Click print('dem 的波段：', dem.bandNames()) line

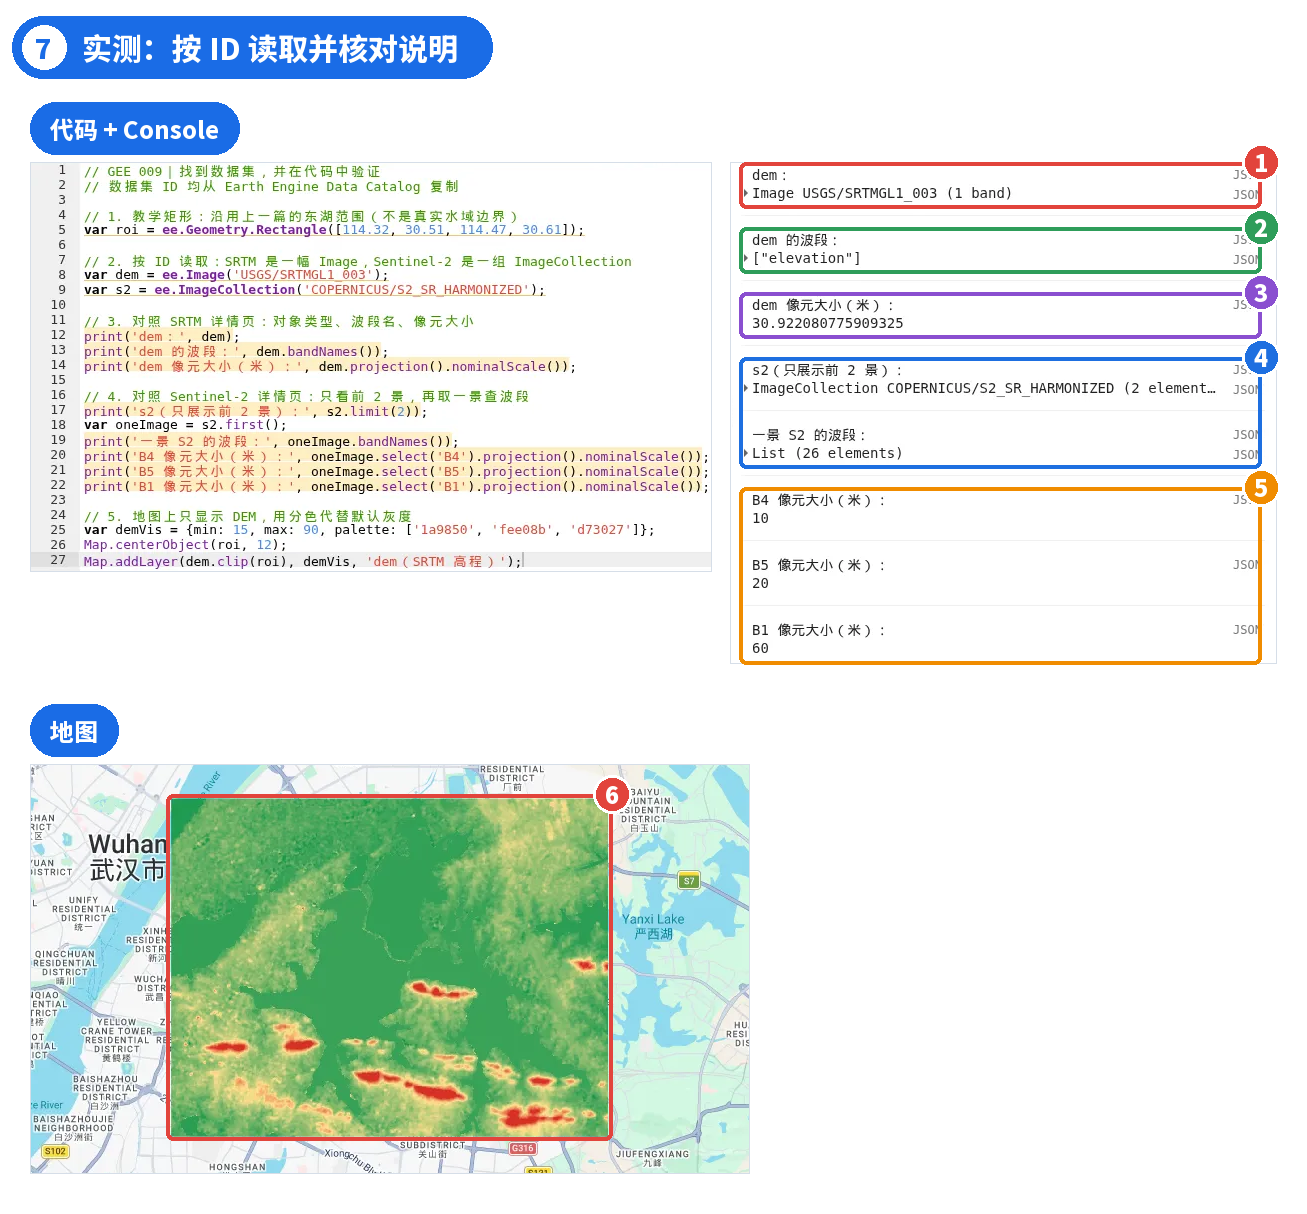click(236, 352)
